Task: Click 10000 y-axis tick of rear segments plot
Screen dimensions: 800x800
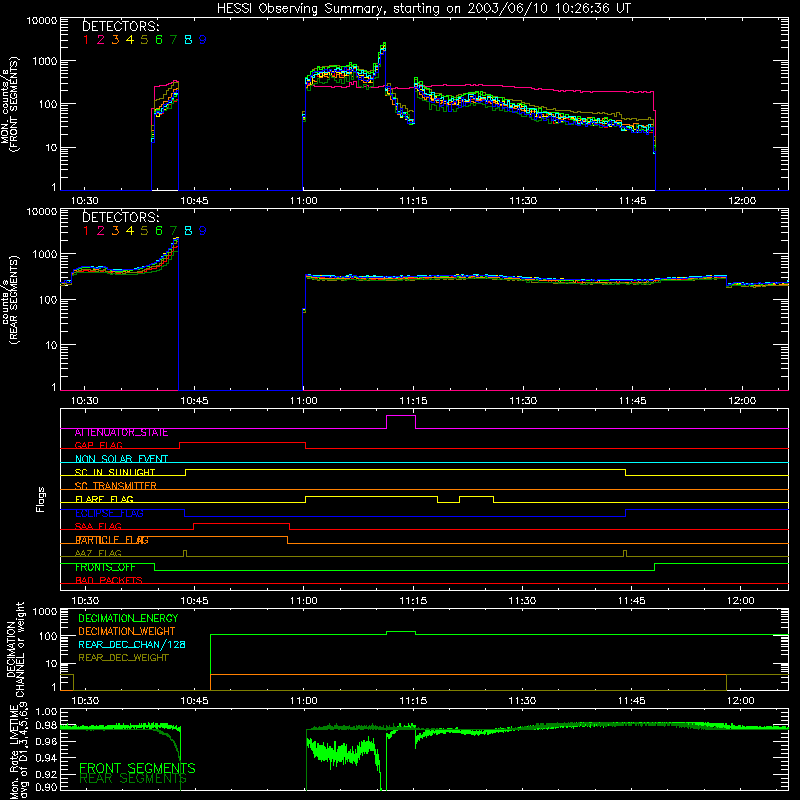Action: click(x=42, y=211)
